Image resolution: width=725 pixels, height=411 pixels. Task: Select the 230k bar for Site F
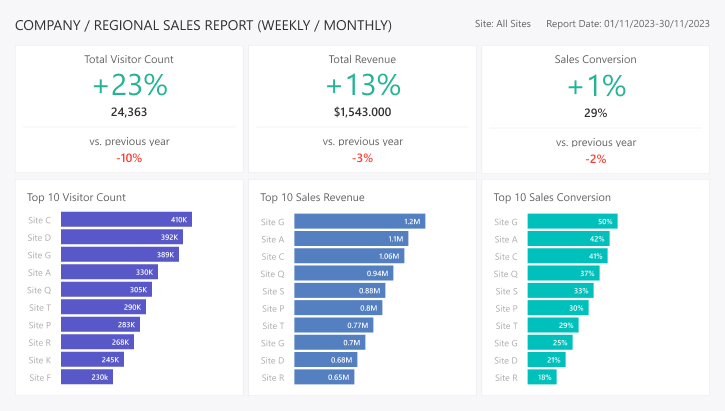(x=87, y=377)
